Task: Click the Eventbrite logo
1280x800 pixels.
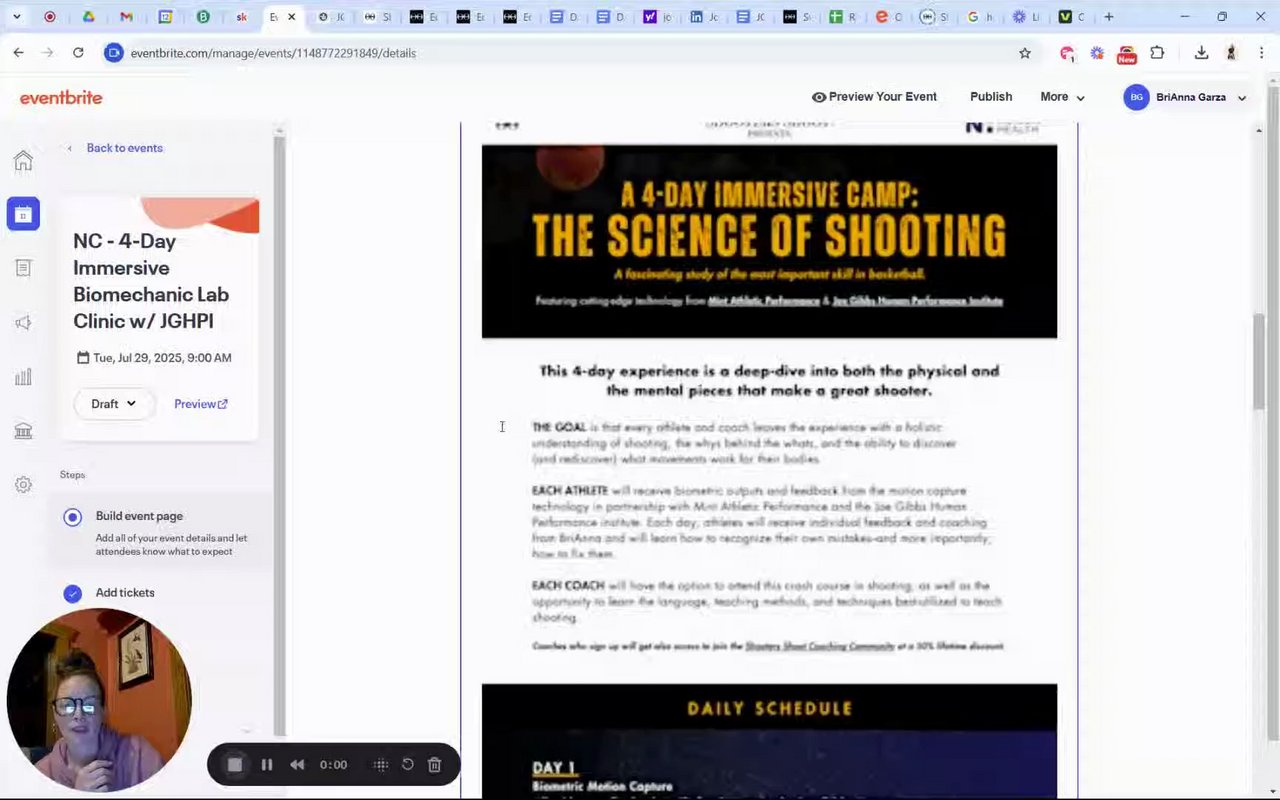Action: [61, 97]
